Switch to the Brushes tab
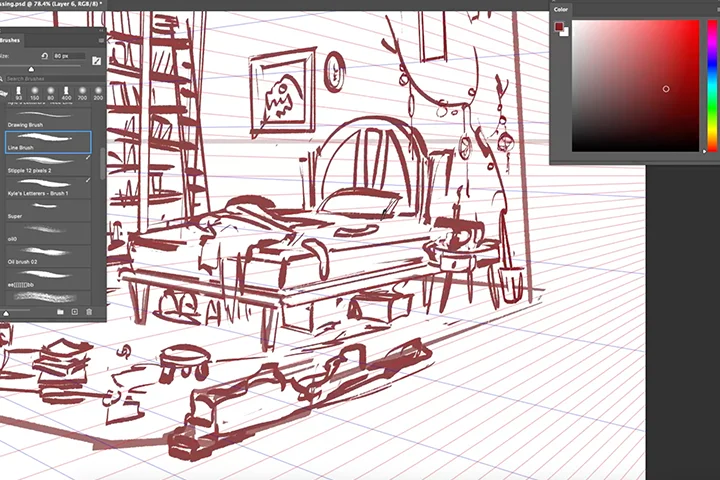Screen dimensions: 720x480 coord(10,40)
